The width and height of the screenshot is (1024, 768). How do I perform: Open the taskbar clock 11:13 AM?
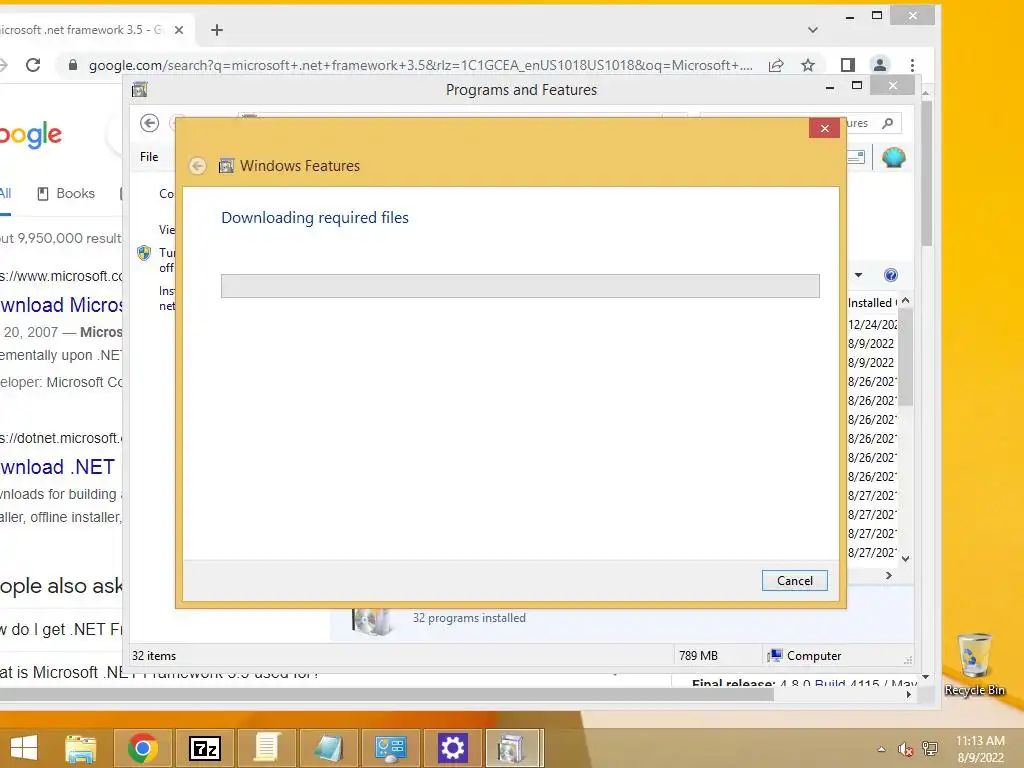tap(980, 748)
